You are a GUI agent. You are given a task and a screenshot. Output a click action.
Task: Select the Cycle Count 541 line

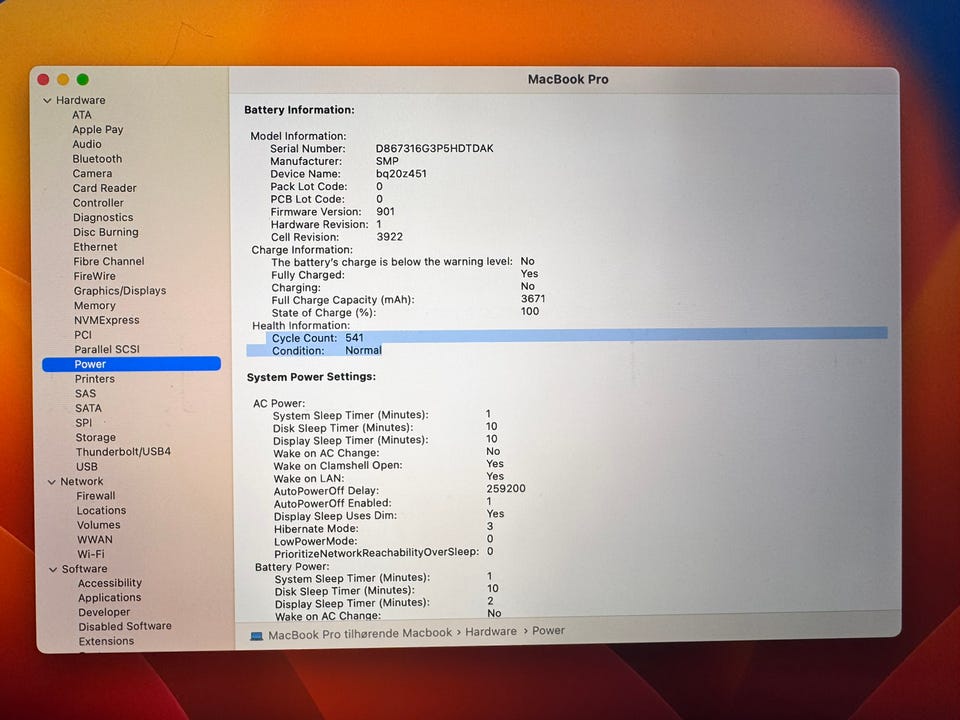[x=577, y=338]
